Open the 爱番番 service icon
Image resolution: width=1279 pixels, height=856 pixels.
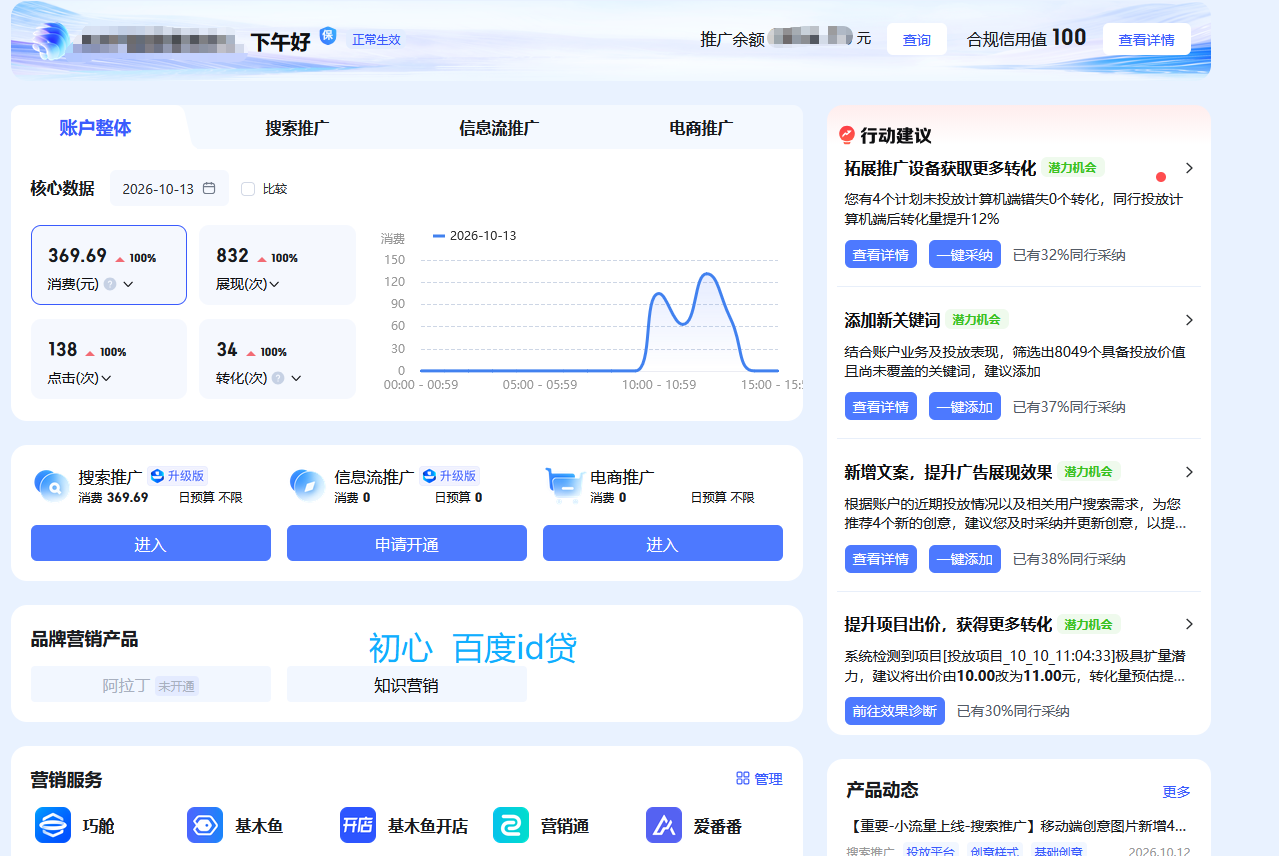tap(664, 825)
